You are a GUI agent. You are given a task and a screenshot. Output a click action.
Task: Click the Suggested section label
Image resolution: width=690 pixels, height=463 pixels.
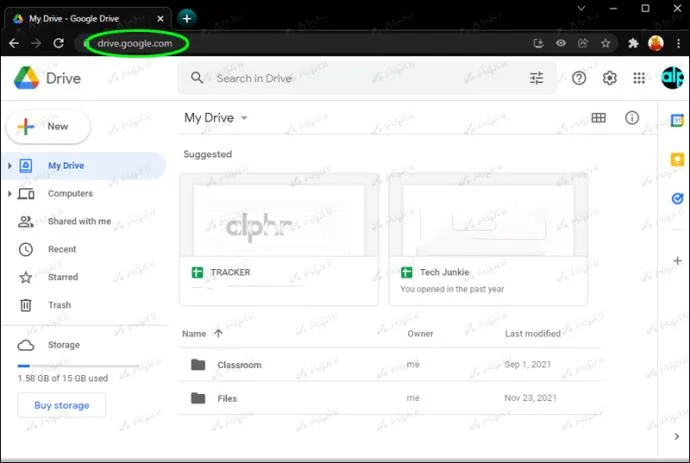(207, 154)
